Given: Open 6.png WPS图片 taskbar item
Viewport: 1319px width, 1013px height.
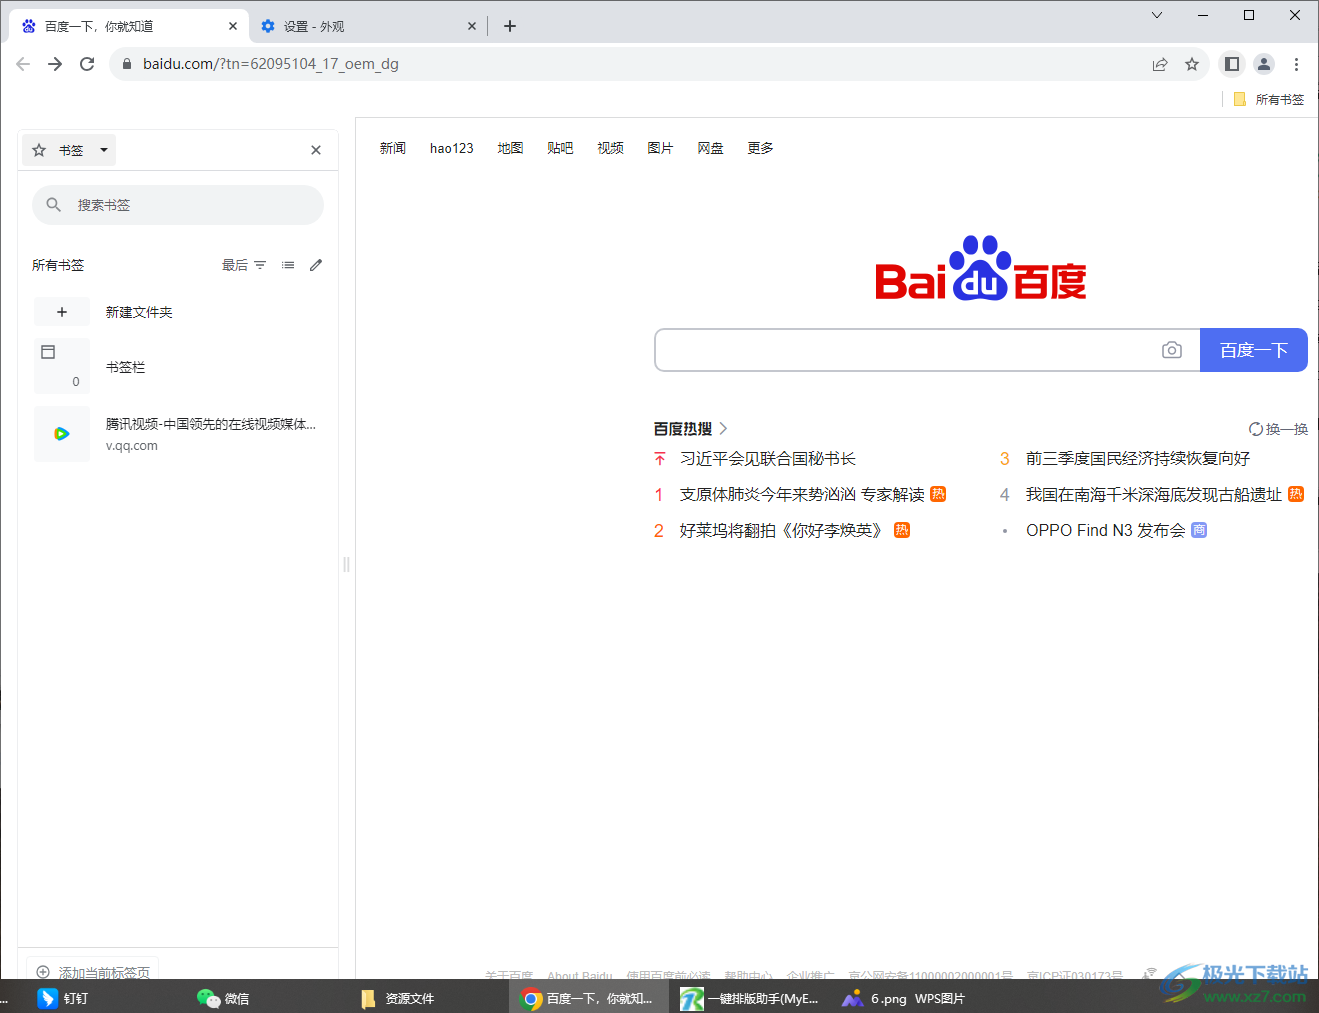Looking at the screenshot, I should pyautogui.click(x=904, y=998).
